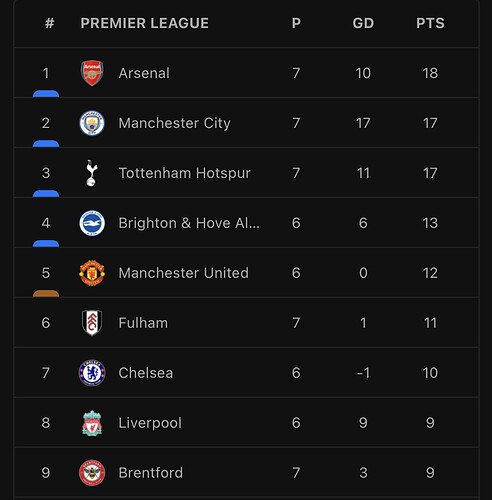492x500 pixels.
Task: Click the Manchester City badge
Action: [92, 123]
